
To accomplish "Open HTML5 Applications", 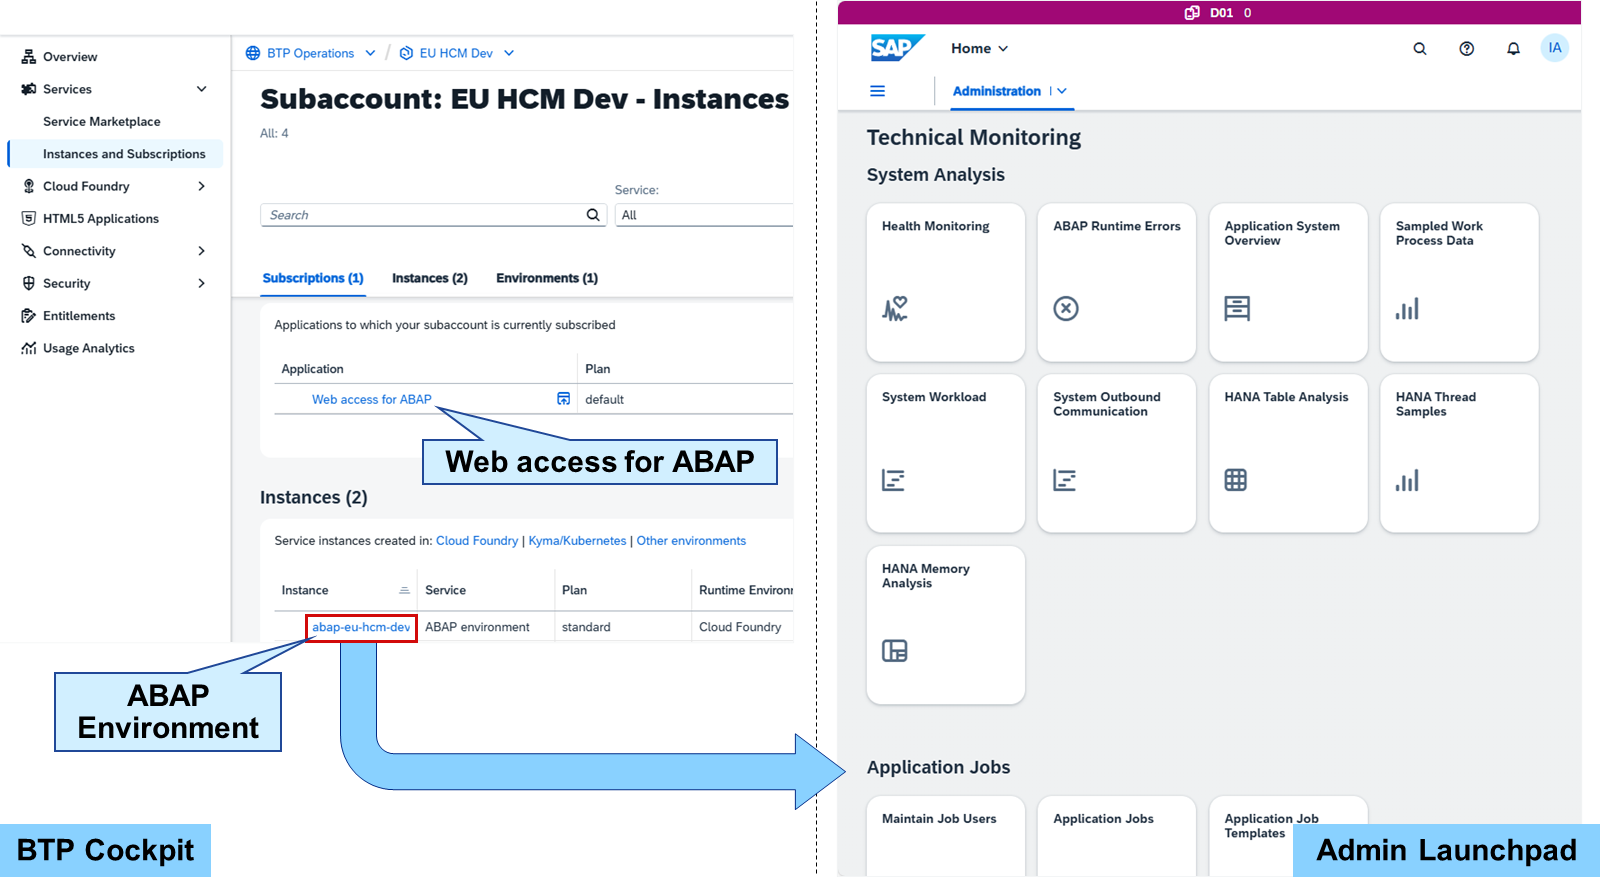I will tap(101, 219).
